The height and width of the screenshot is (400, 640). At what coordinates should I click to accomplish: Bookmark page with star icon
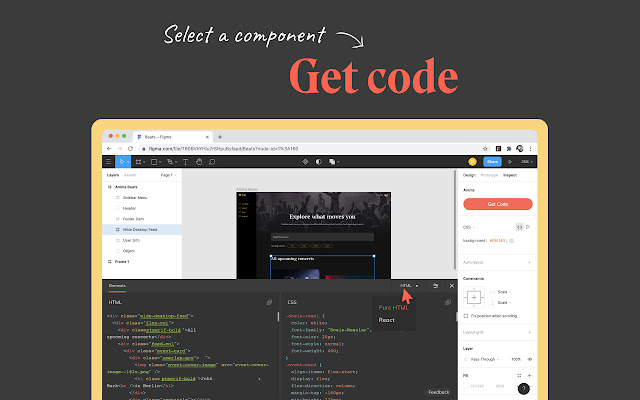point(485,149)
